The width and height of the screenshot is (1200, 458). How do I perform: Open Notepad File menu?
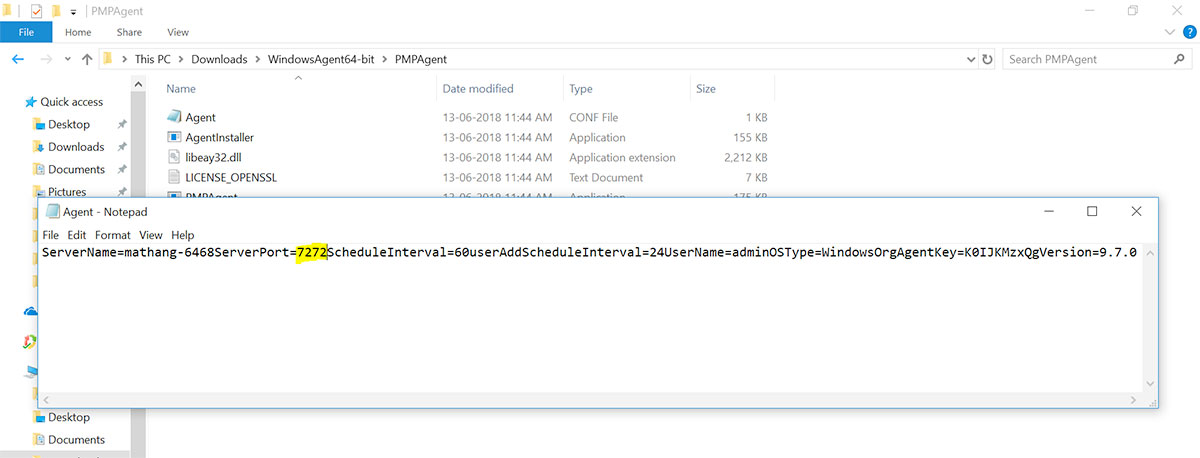coord(51,235)
